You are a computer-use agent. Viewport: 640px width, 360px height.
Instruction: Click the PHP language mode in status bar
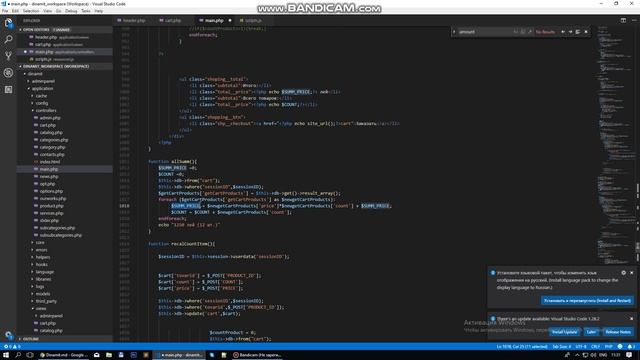(608, 347)
